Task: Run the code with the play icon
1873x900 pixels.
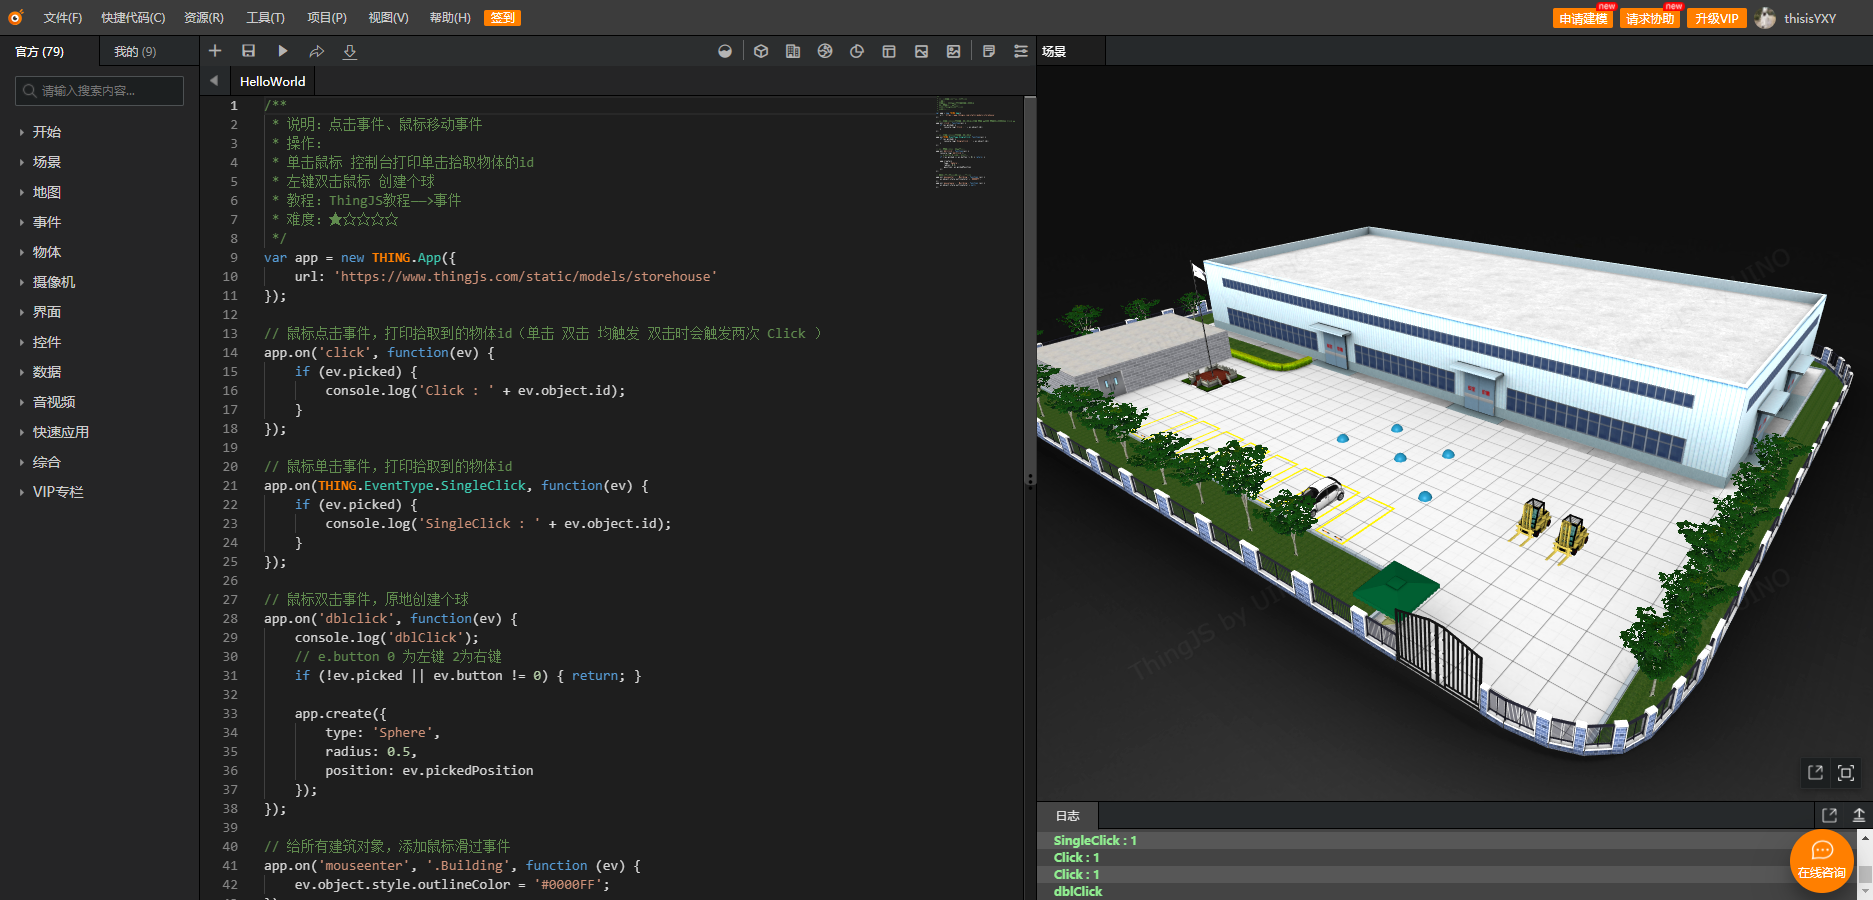Action: 283,51
